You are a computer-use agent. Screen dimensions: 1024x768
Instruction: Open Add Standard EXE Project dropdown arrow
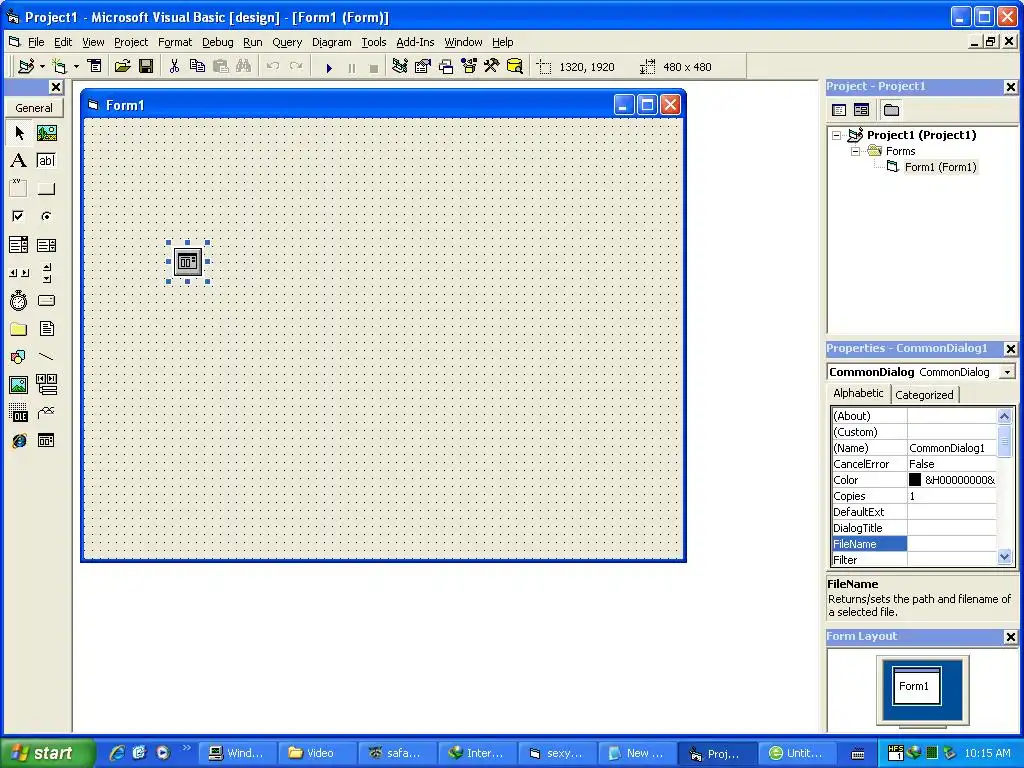click(x=42, y=67)
